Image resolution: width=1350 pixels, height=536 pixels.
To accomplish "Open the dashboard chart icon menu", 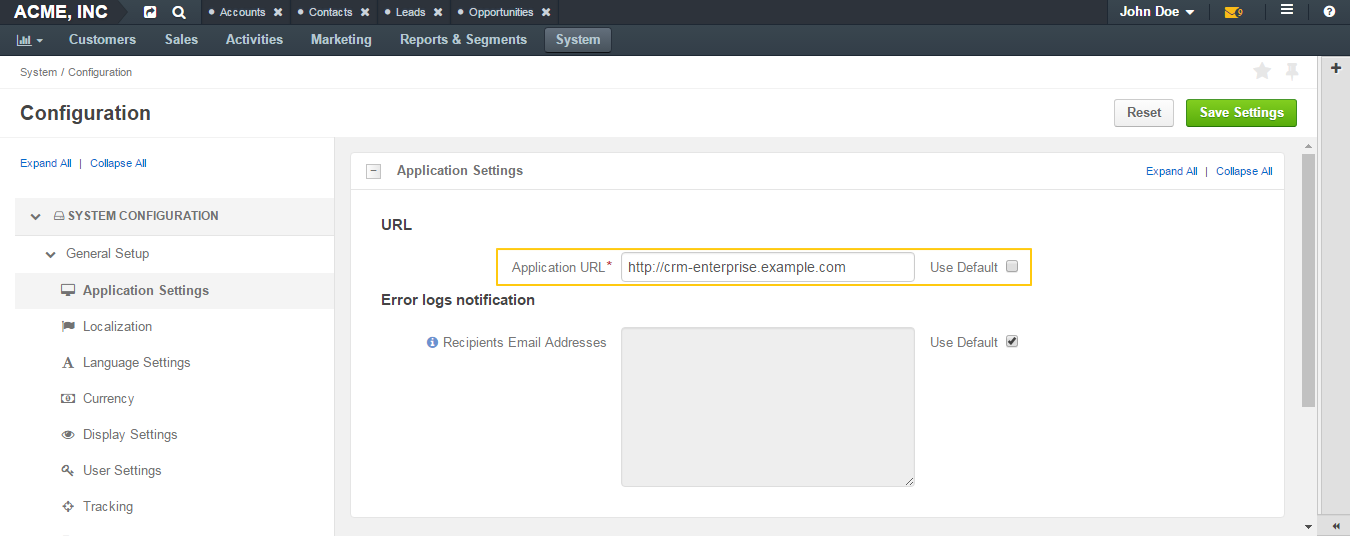I will [30, 40].
